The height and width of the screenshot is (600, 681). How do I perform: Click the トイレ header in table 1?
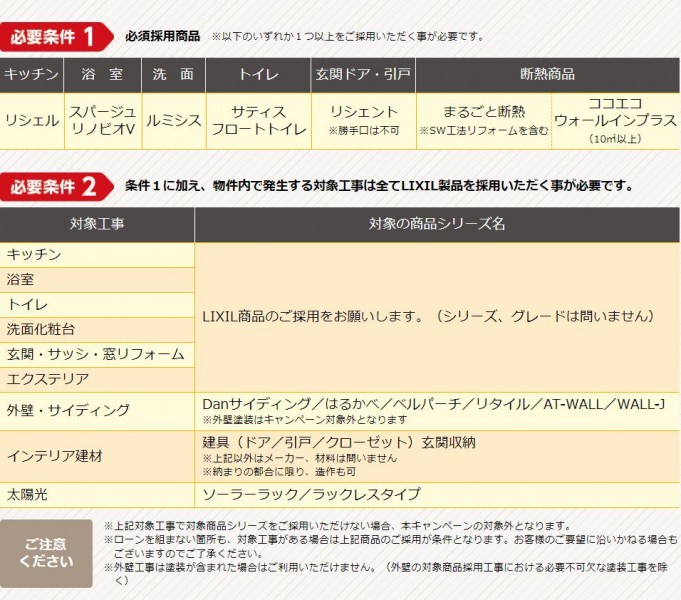click(x=258, y=75)
